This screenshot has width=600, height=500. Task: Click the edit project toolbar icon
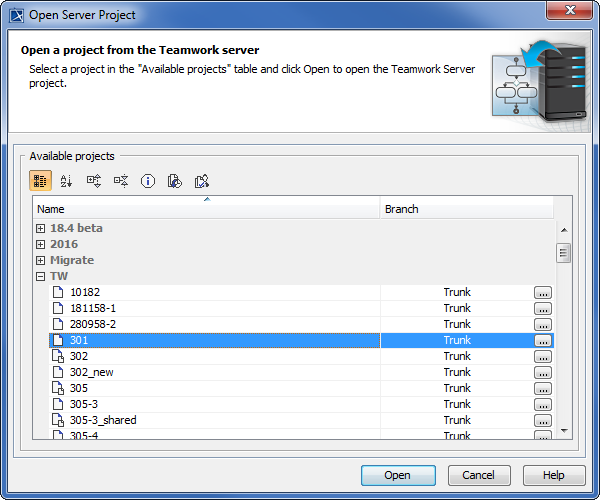point(202,181)
